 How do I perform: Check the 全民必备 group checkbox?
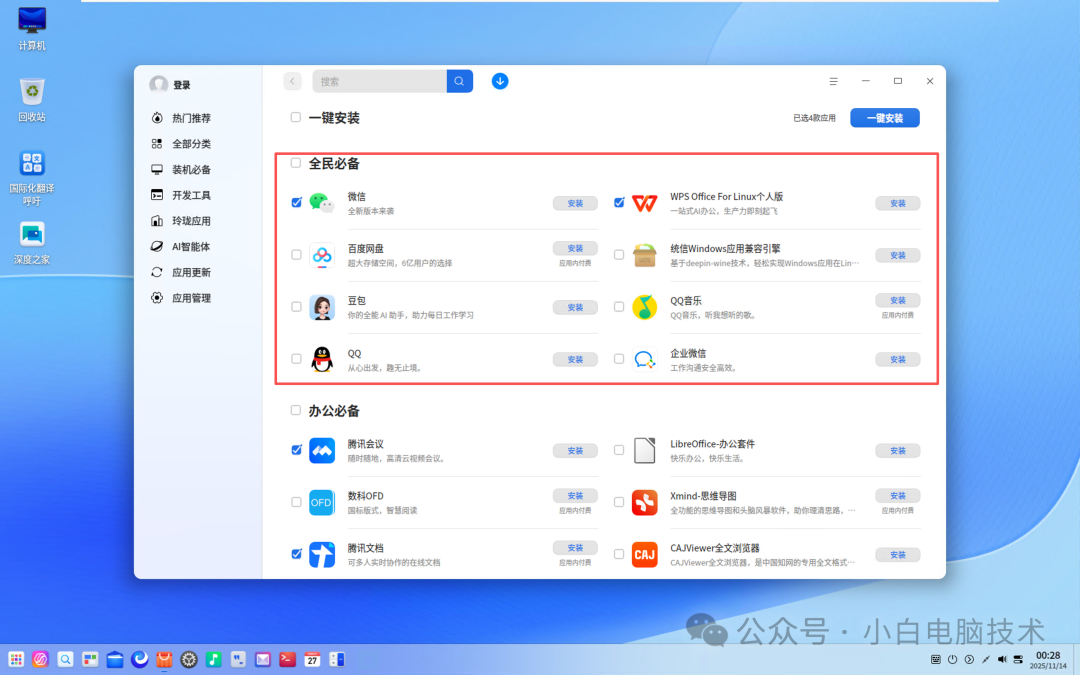(295, 162)
